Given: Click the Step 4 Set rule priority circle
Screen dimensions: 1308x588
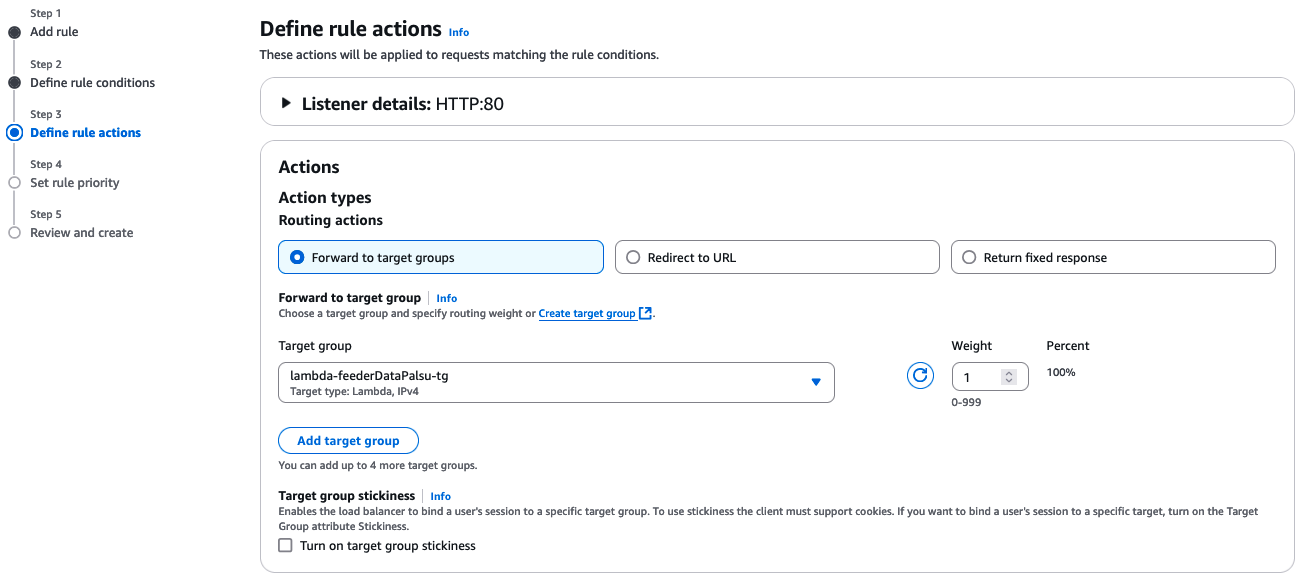Looking at the screenshot, I should tap(14, 183).
